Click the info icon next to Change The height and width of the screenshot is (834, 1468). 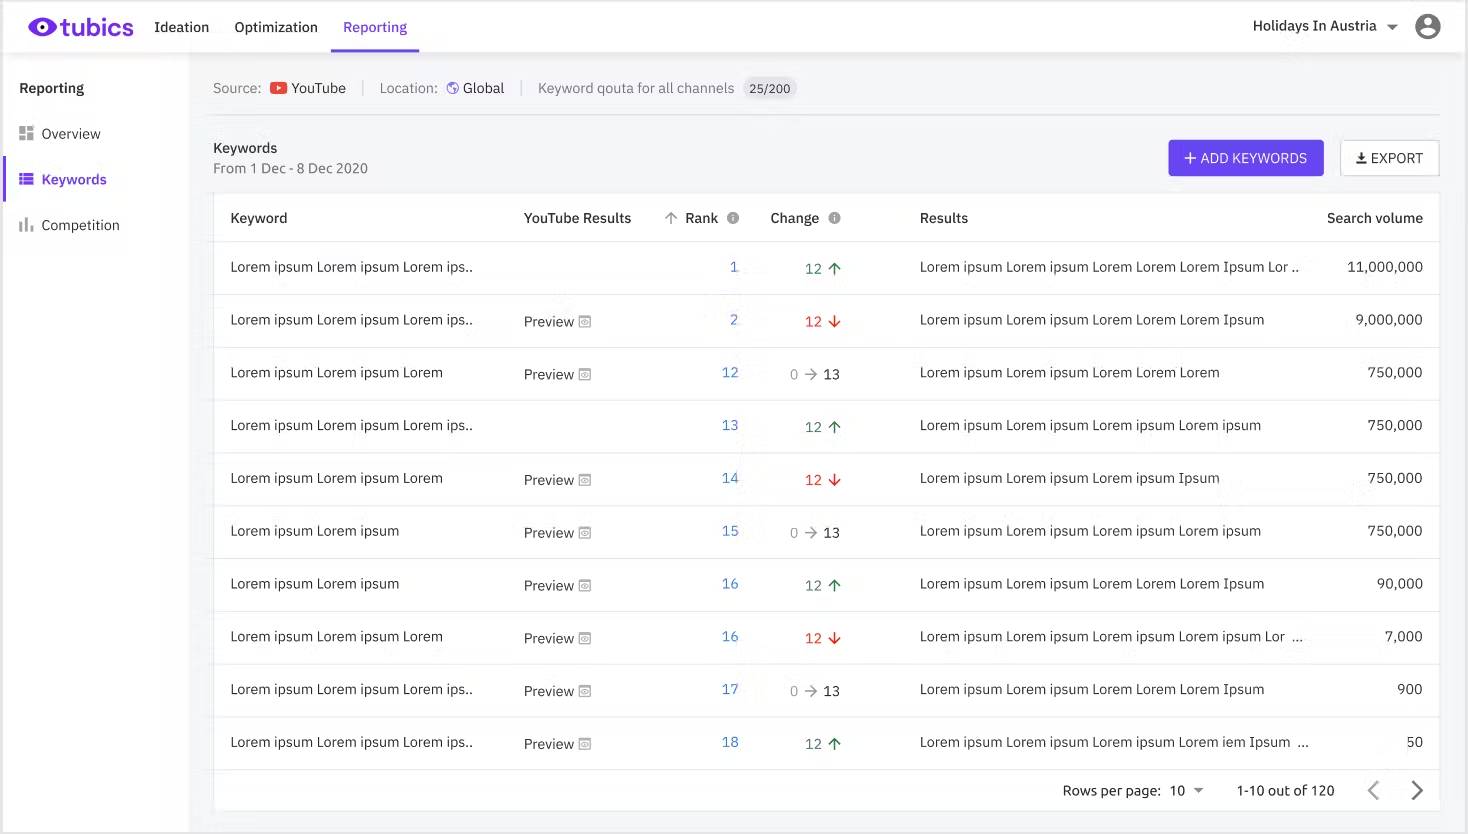point(834,218)
